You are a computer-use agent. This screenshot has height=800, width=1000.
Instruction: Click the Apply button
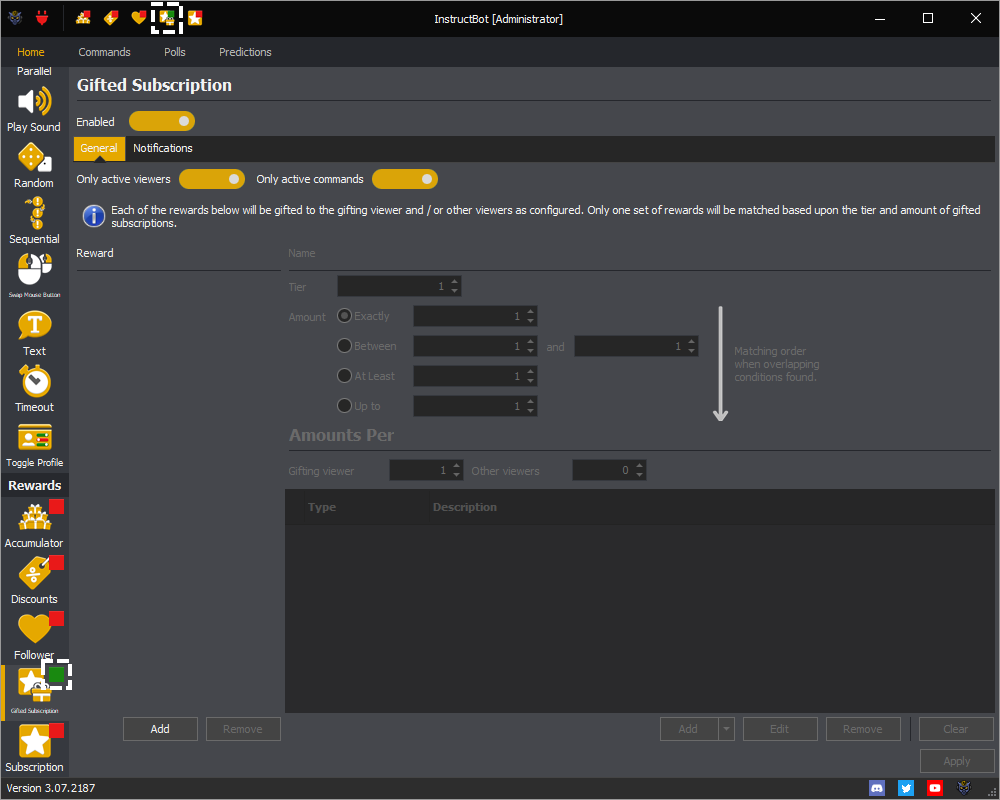click(x=957, y=760)
